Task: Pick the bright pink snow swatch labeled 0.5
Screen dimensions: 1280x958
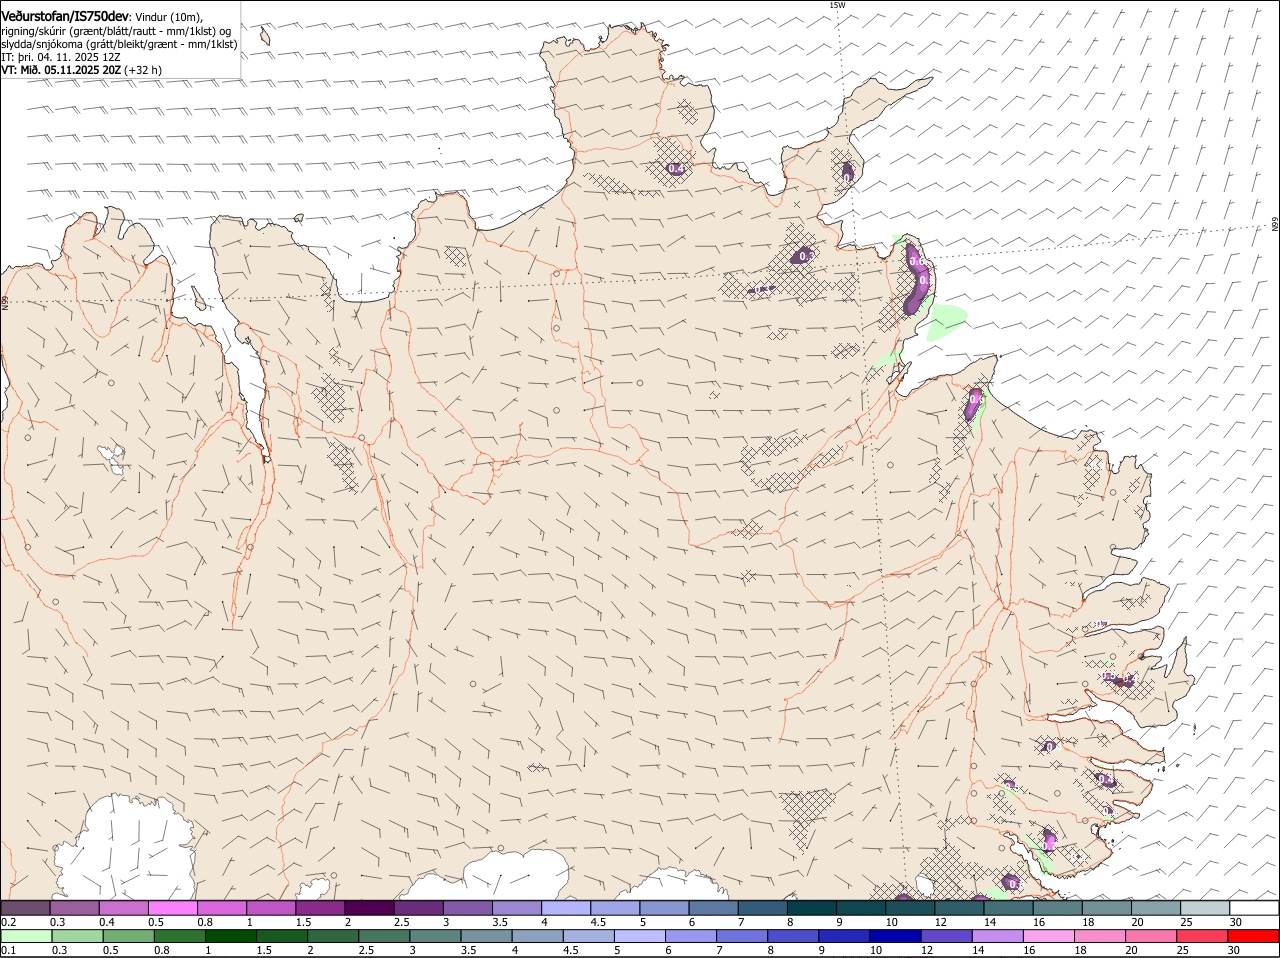Action: click(172, 907)
